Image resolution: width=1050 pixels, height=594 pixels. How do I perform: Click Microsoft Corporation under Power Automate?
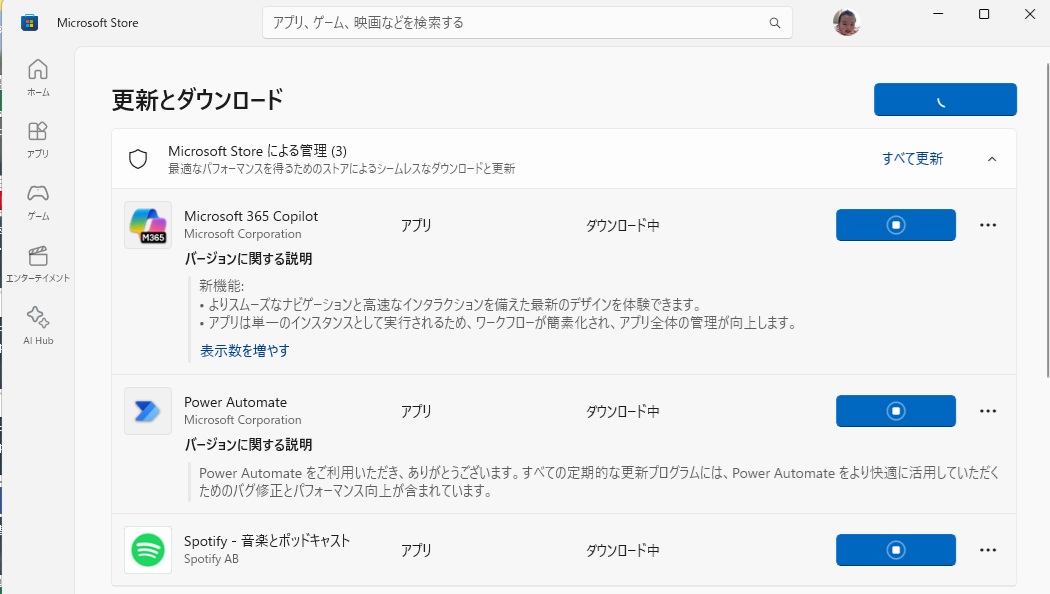[x=242, y=420]
